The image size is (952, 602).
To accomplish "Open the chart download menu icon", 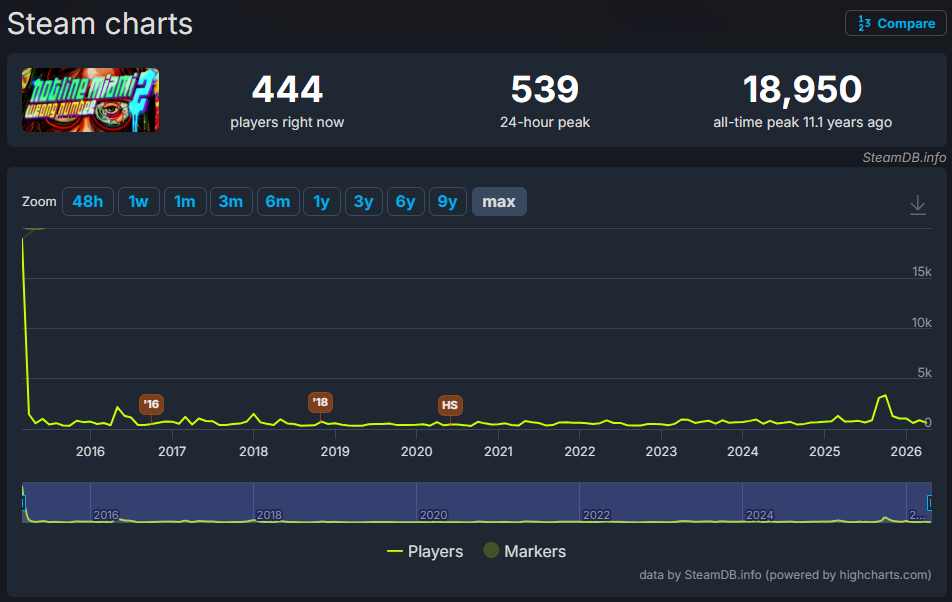I will [x=917, y=205].
